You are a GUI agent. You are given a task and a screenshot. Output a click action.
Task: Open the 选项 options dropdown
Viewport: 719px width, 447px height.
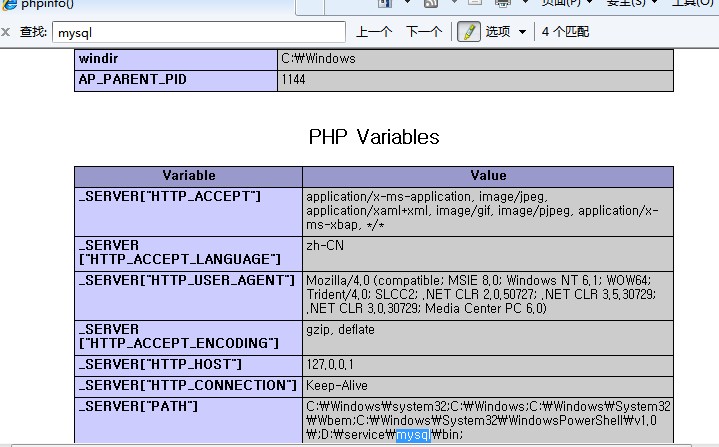click(505, 32)
